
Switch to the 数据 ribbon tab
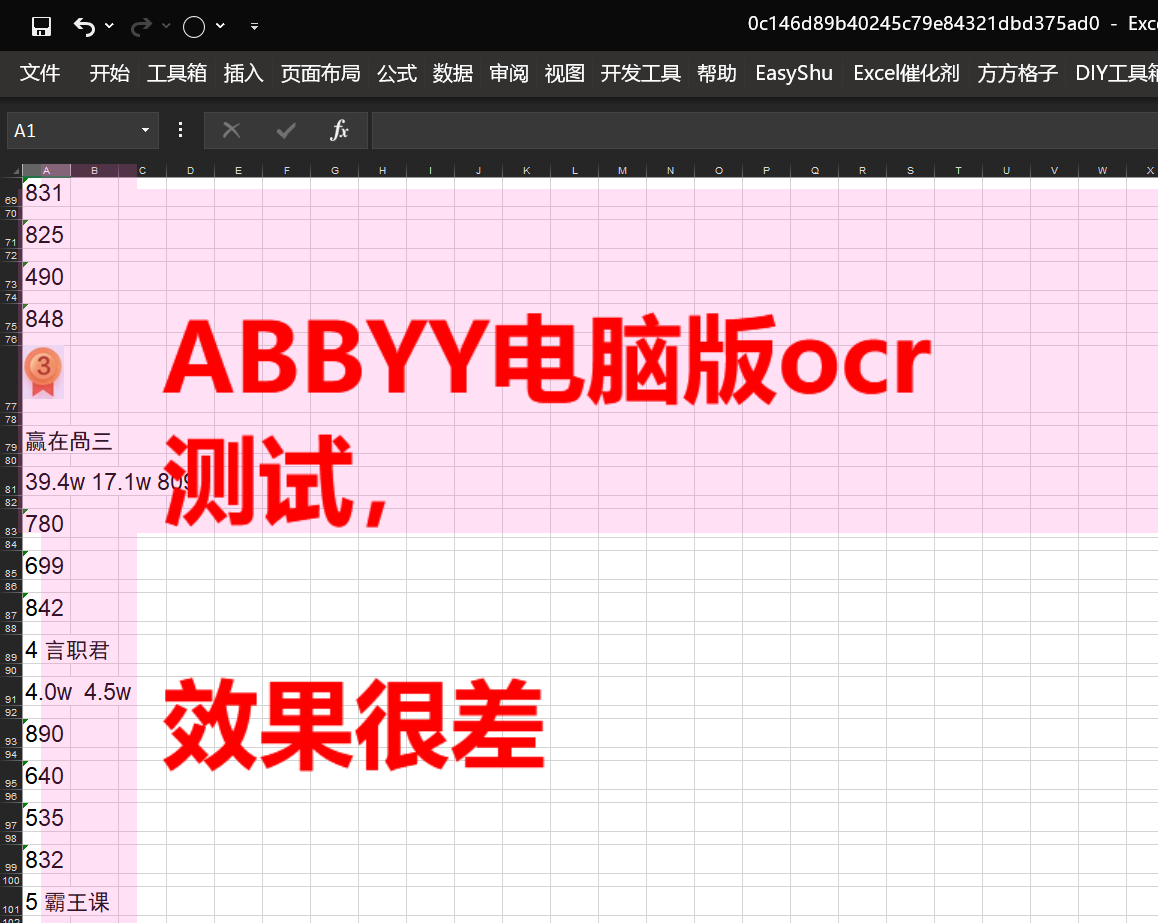(453, 73)
